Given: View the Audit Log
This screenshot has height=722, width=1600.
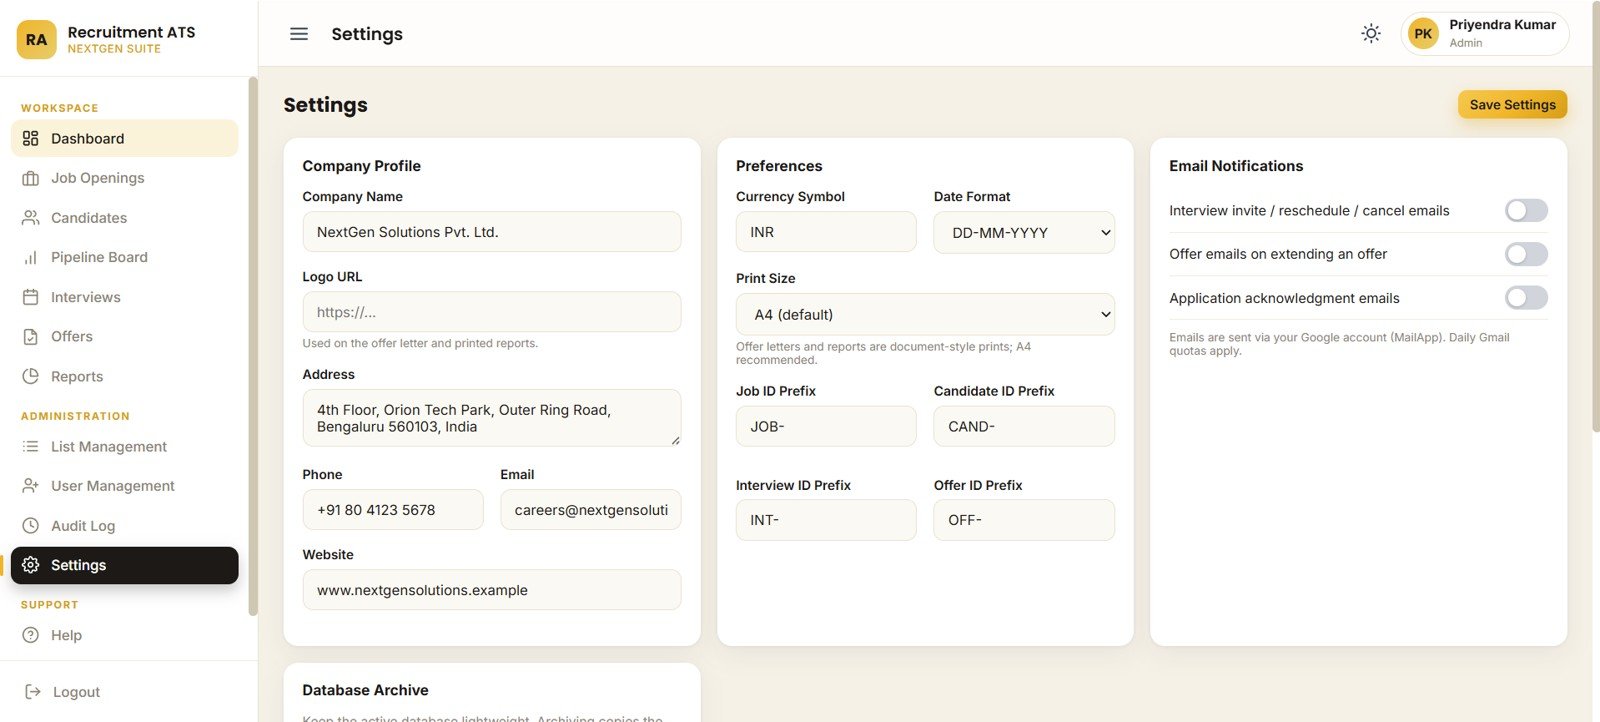Looking at the screenshot, I should click(x=125, y=526).
